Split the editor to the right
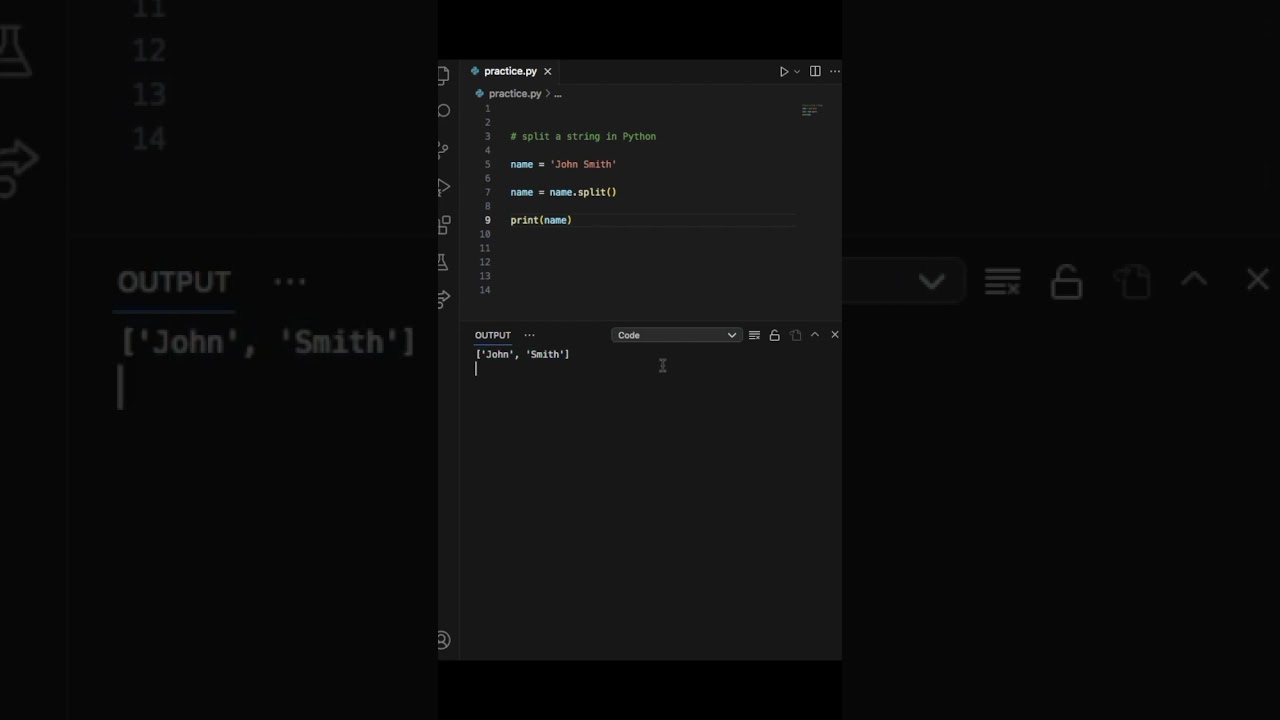Image resolution: width=1280 pixels, height=720 pixels. pyautogui.click(x=815, y=71)
